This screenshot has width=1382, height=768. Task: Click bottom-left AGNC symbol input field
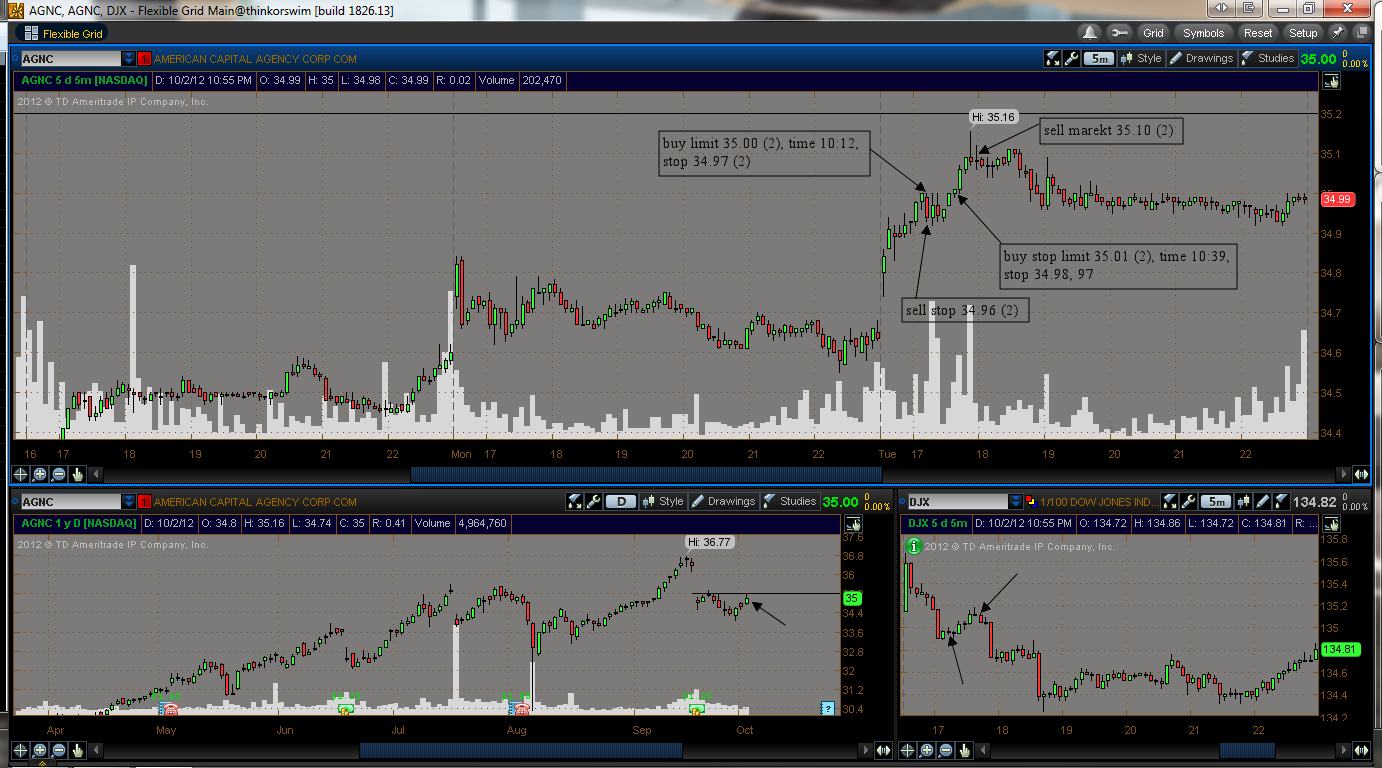pyautogui.click(x=69, y=502)
